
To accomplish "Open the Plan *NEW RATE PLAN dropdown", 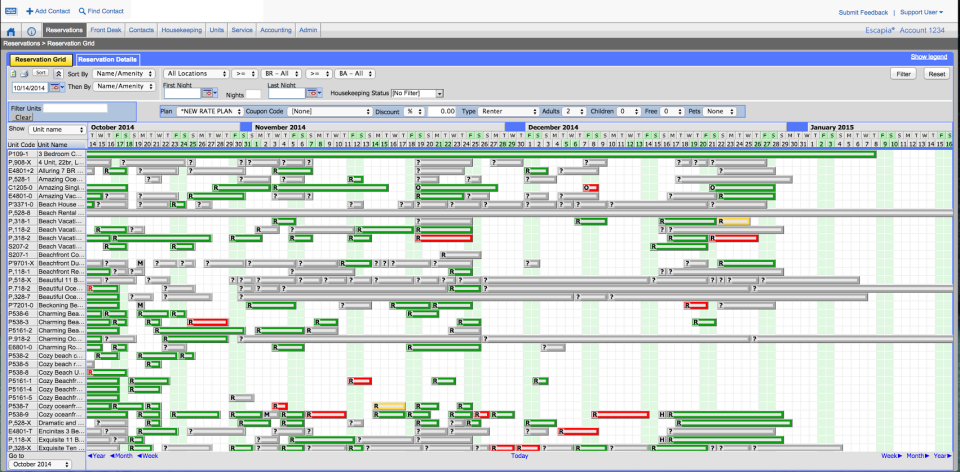I will pyautogui.click(x=209, y=112).
